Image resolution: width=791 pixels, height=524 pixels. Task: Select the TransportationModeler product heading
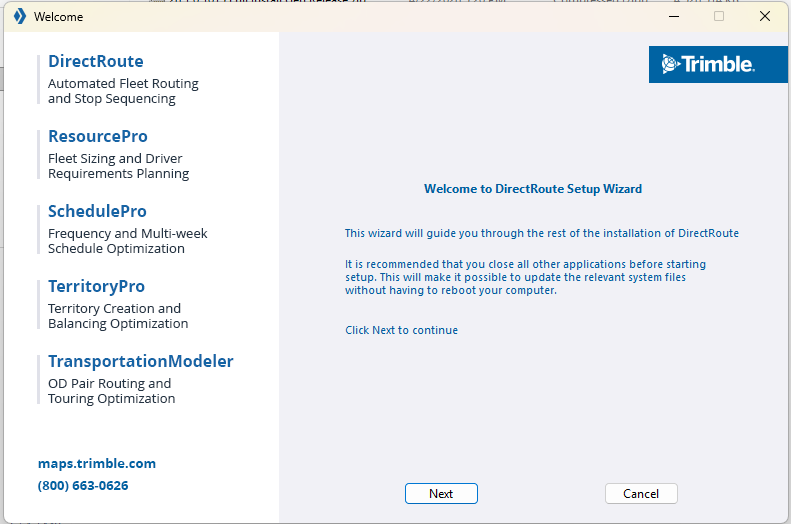click(141, 362)
